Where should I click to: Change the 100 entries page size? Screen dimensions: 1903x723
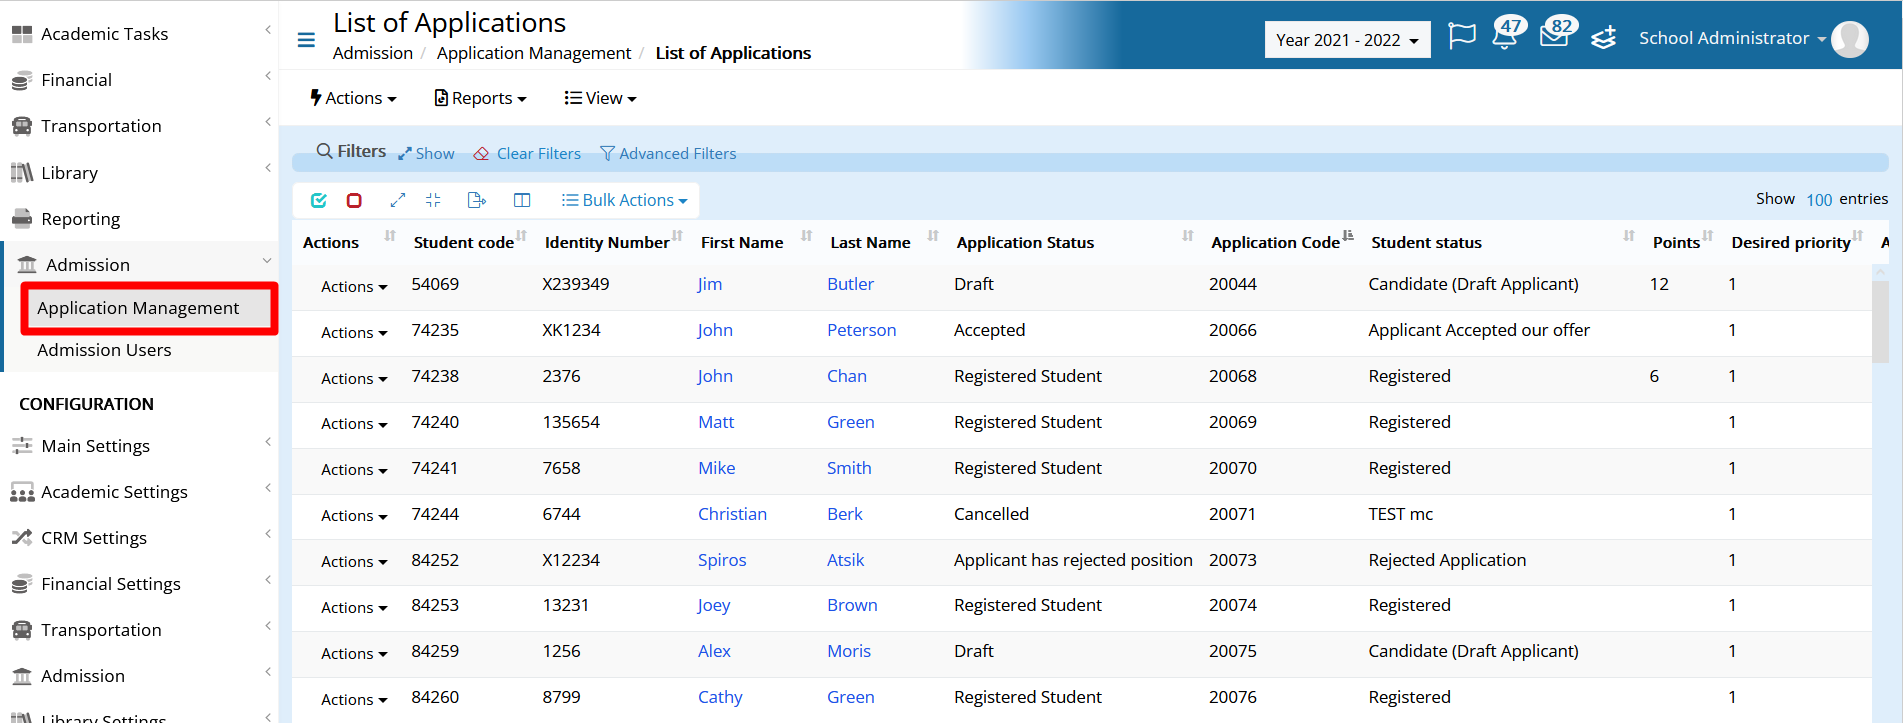pos(1819,200)
